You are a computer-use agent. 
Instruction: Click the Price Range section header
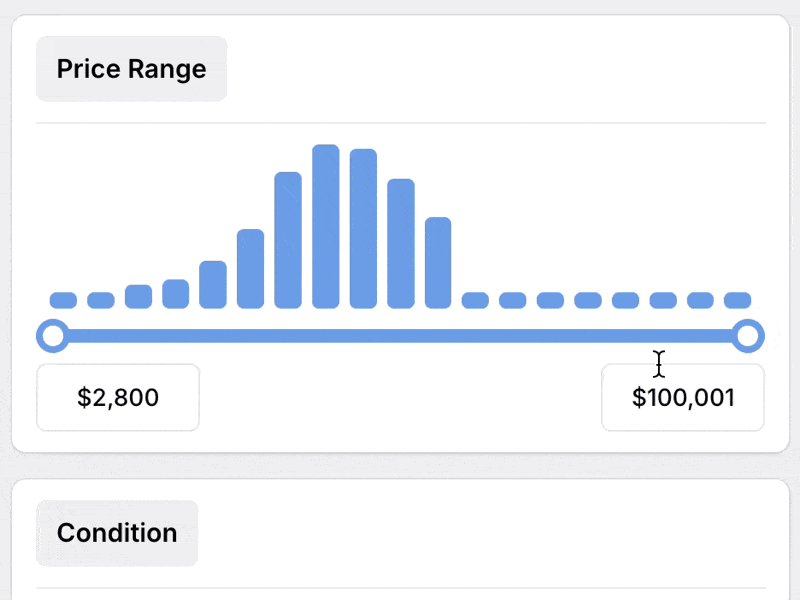click(x=131, y=69)
